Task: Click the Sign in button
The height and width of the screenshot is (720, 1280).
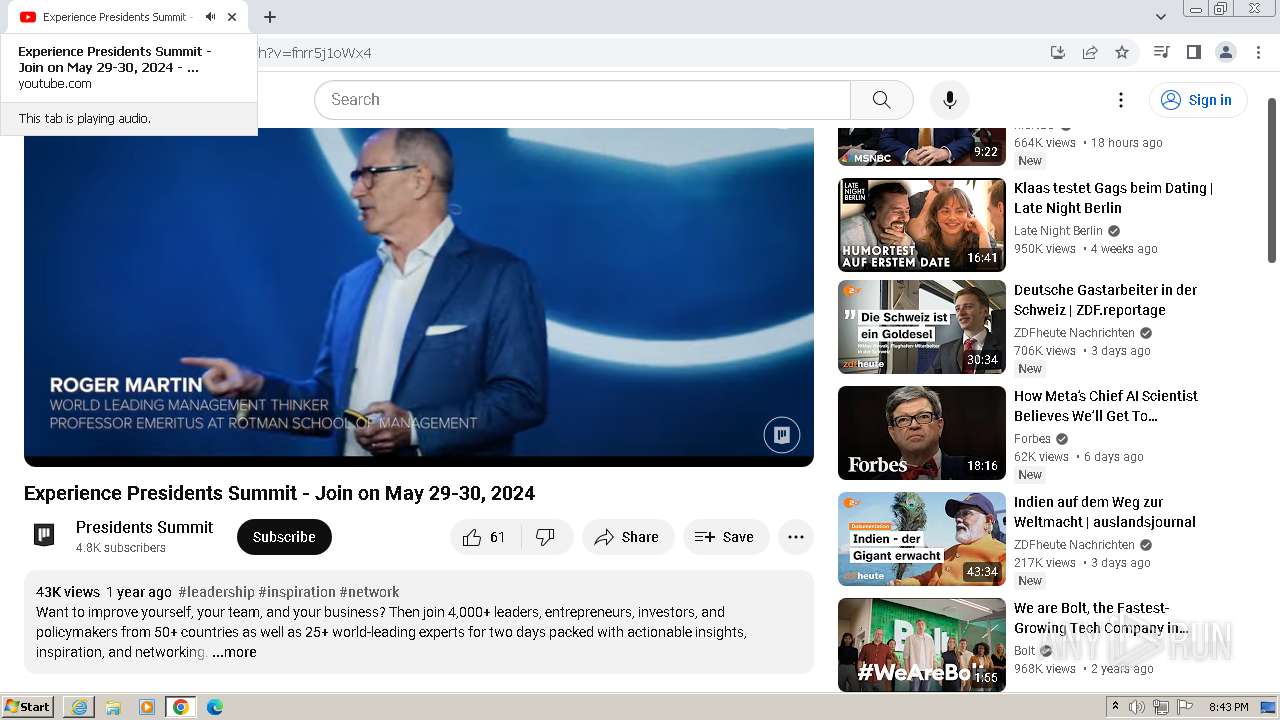Action: (1197, 100)
